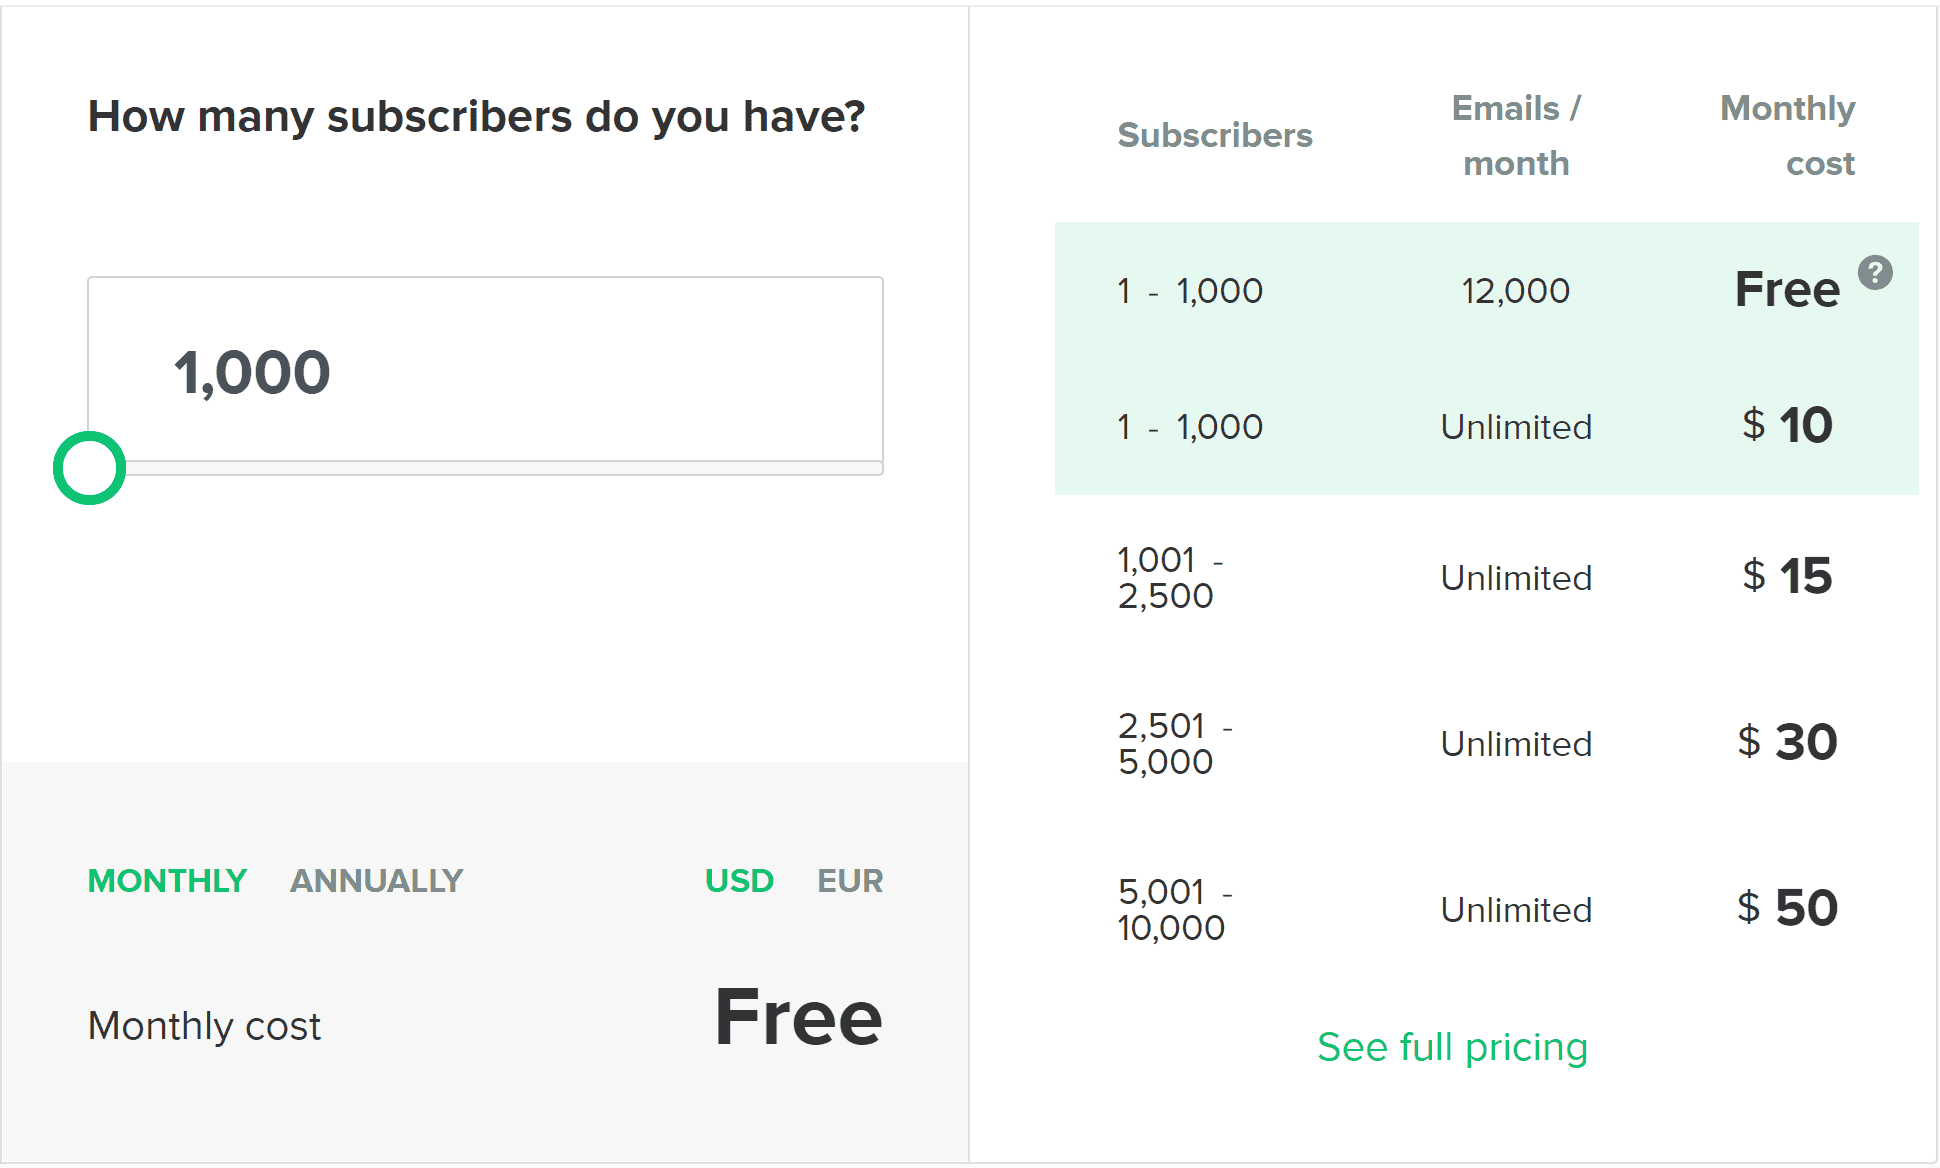This screenshot has width=1940, height=1168.
Task: Open the See full pricing link
Action: [1452, 1047]
